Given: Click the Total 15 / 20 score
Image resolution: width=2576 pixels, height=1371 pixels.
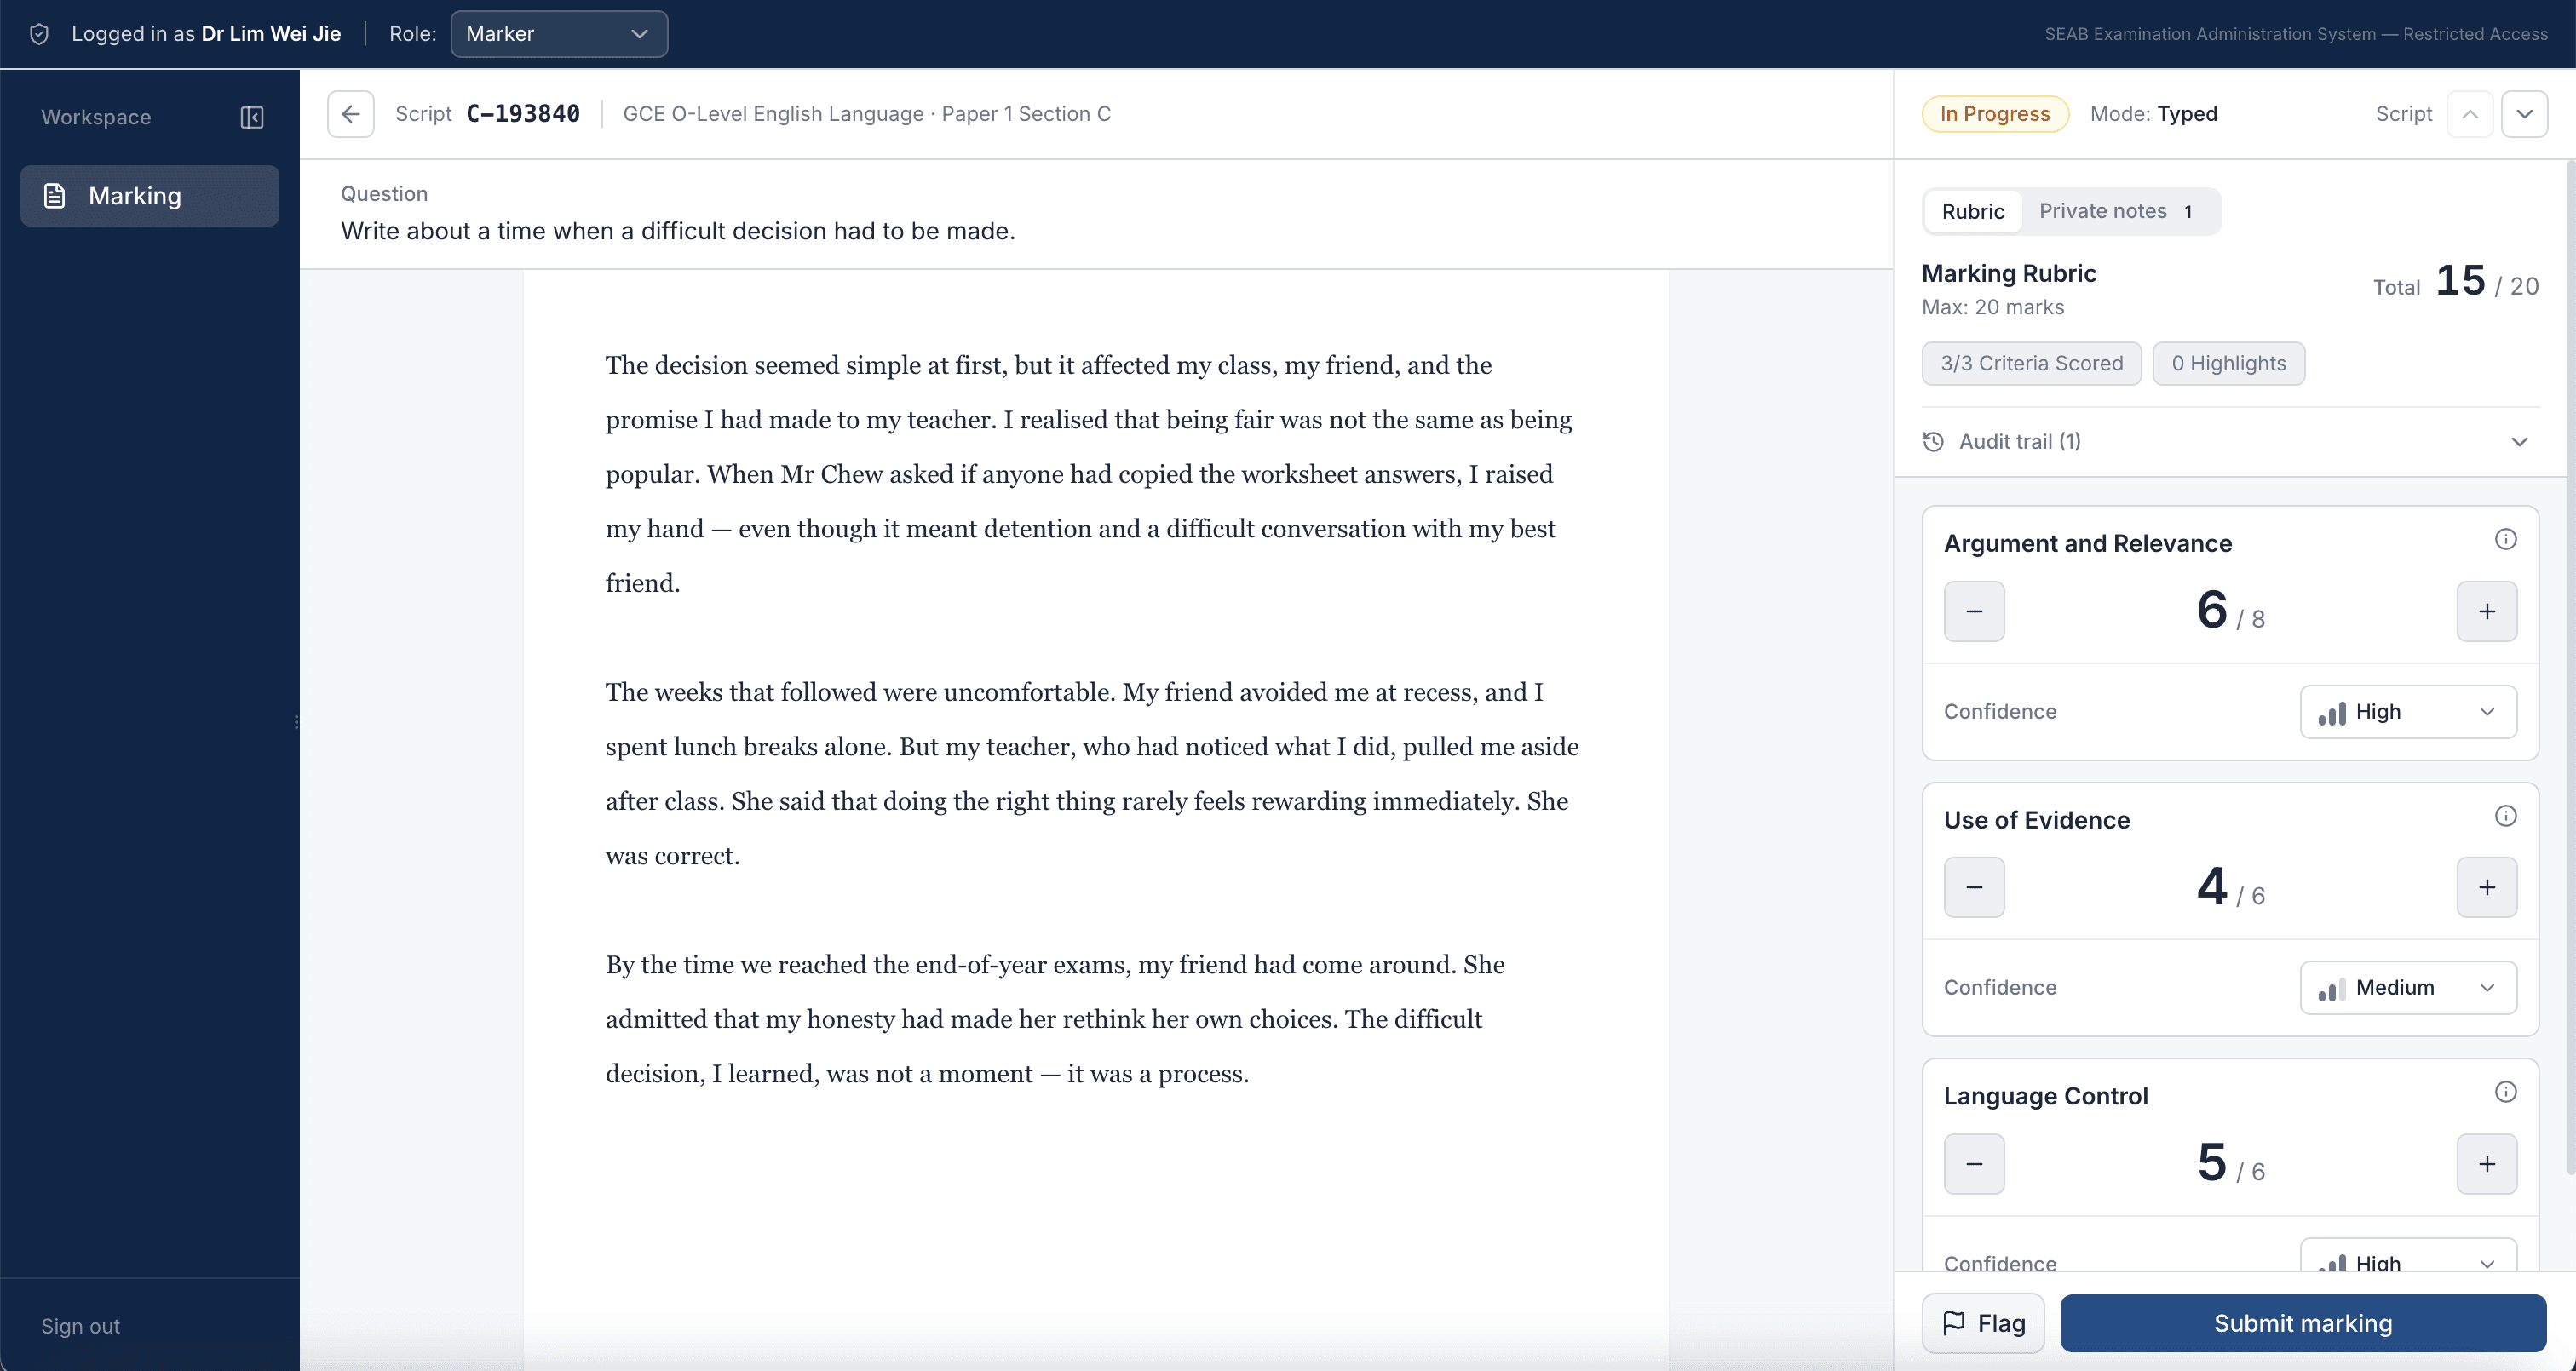Looking at the screenshot, I should [x=2456, y=282].
